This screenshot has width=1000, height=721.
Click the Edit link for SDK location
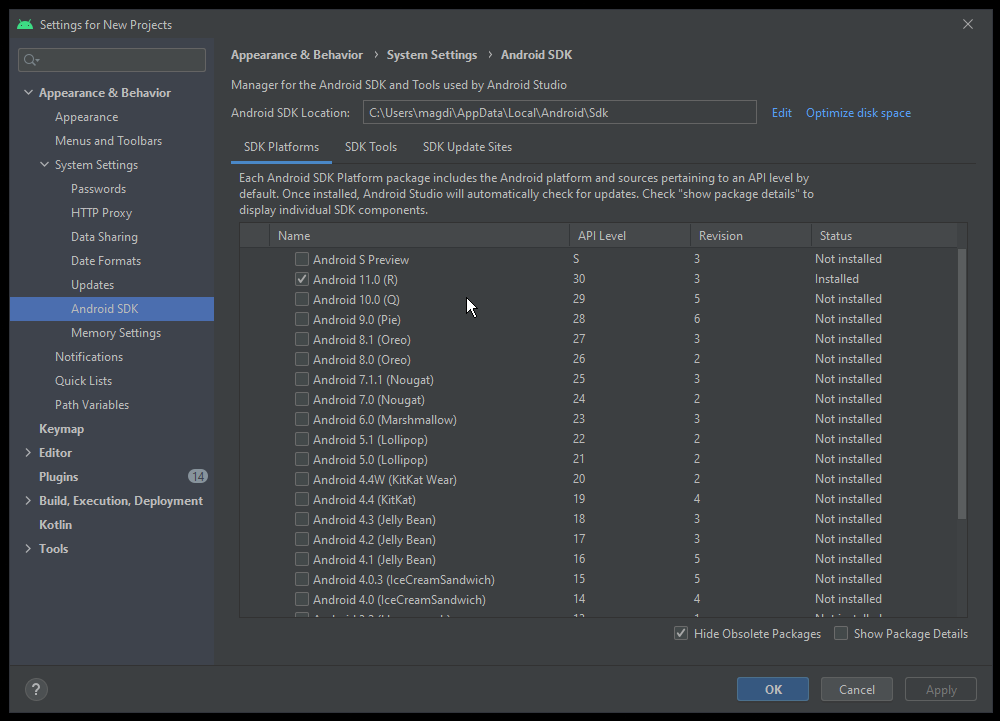781,113
